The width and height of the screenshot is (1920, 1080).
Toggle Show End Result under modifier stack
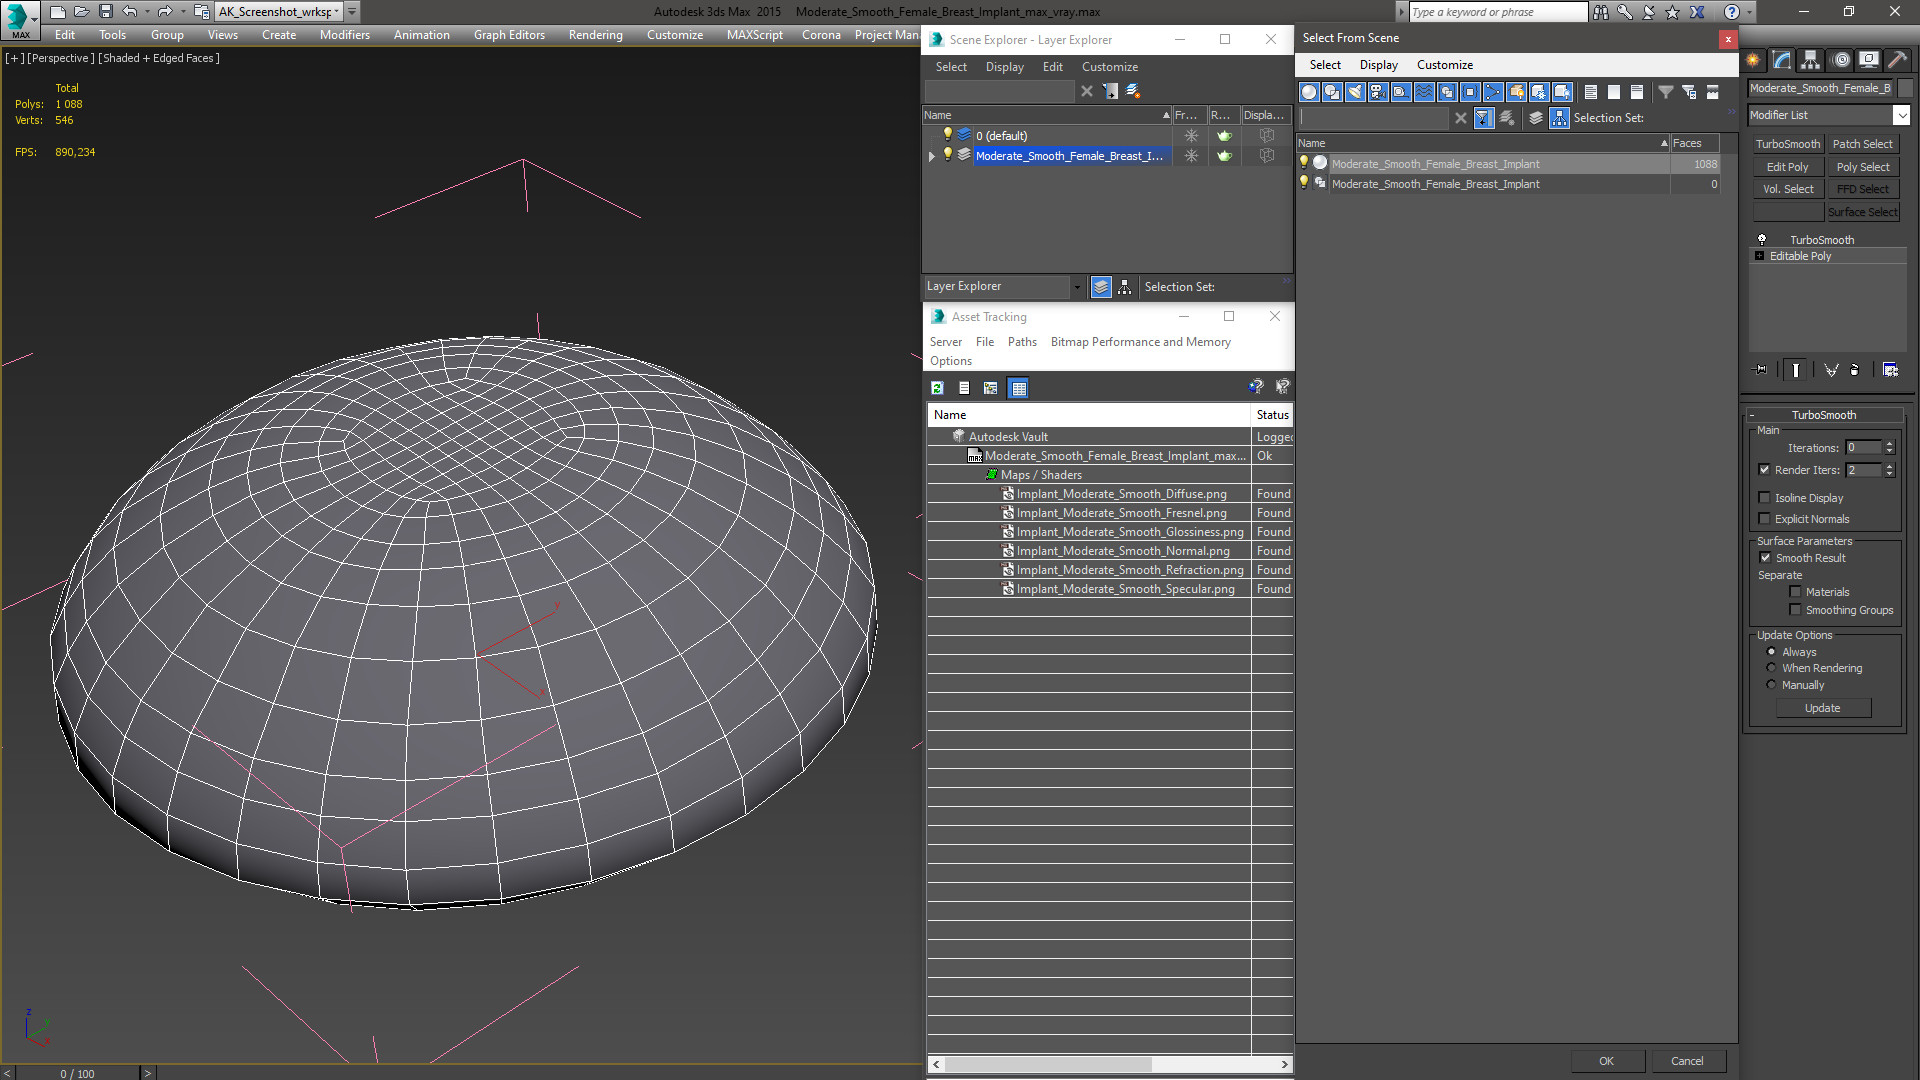(1796, 370)
